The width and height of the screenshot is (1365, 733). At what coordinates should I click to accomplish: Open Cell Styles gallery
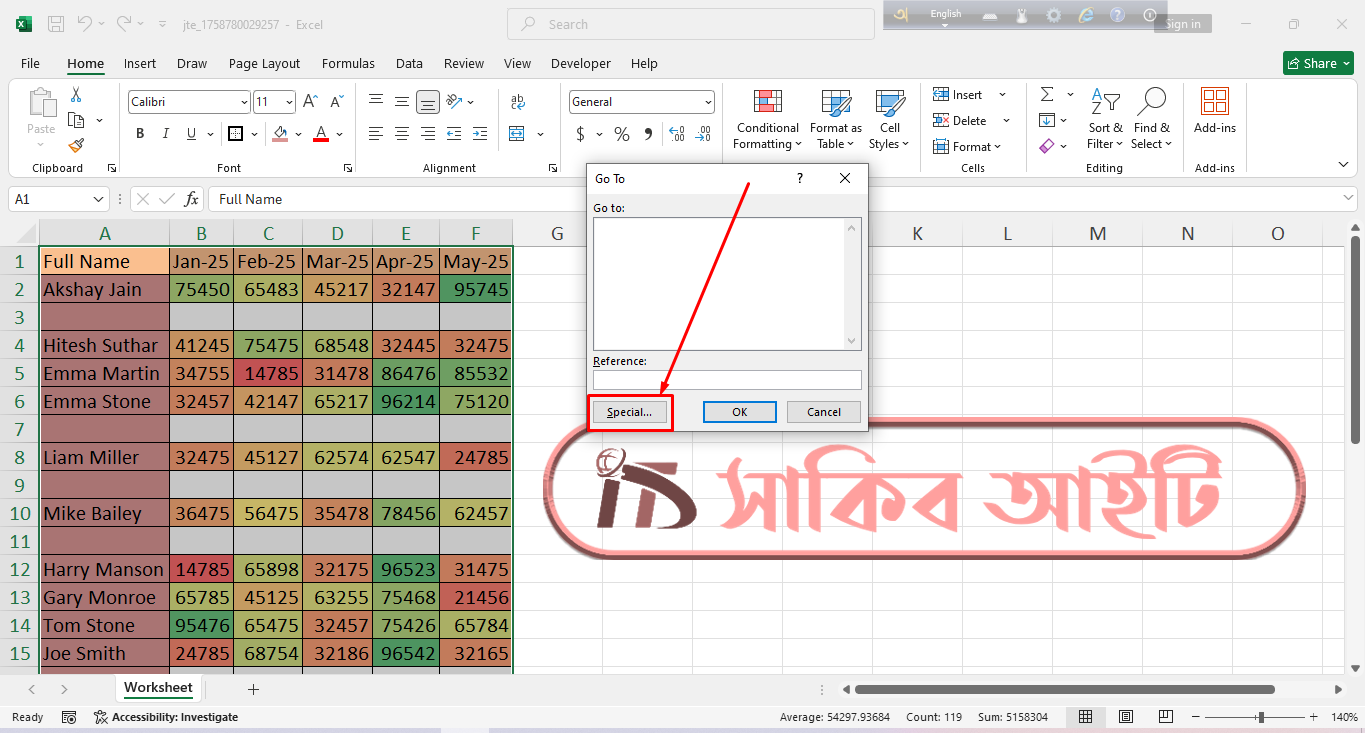[x=888, y=118]
